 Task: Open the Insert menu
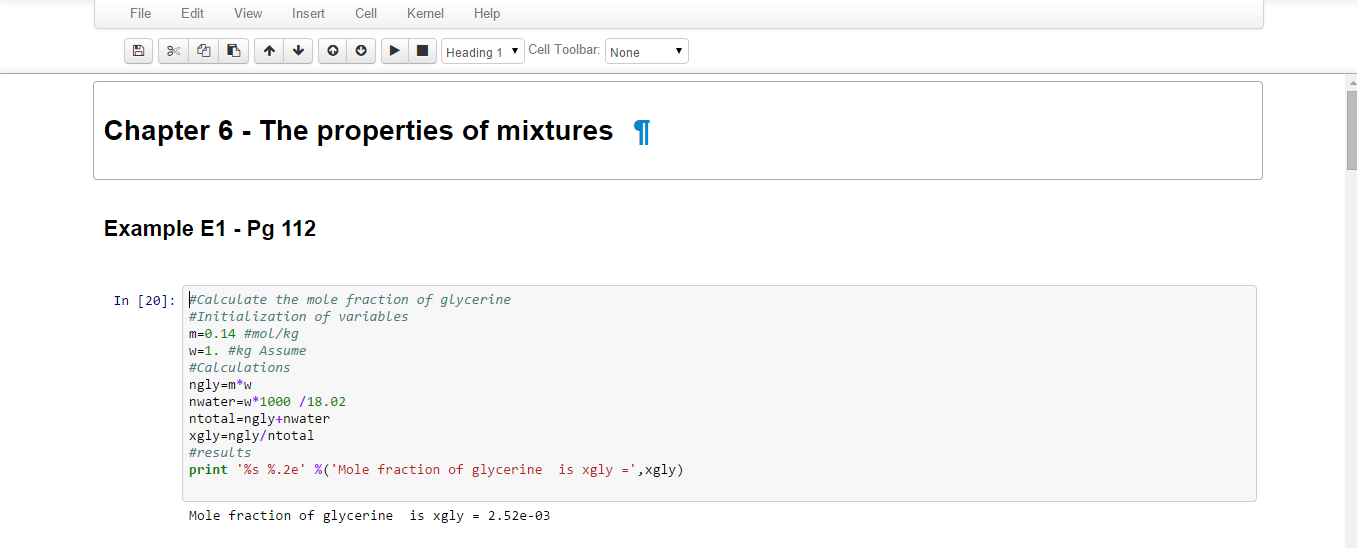[x=308, y=13]
